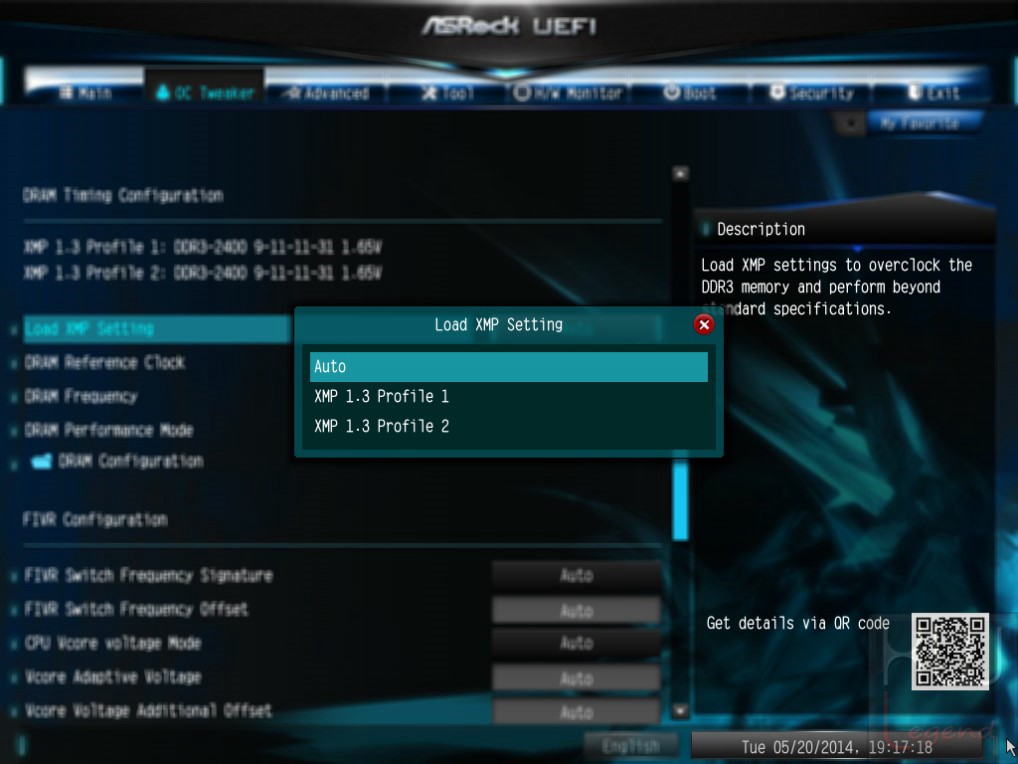Click the scroll up arrow
The image size is (1018, 764).
pos(680,173)
